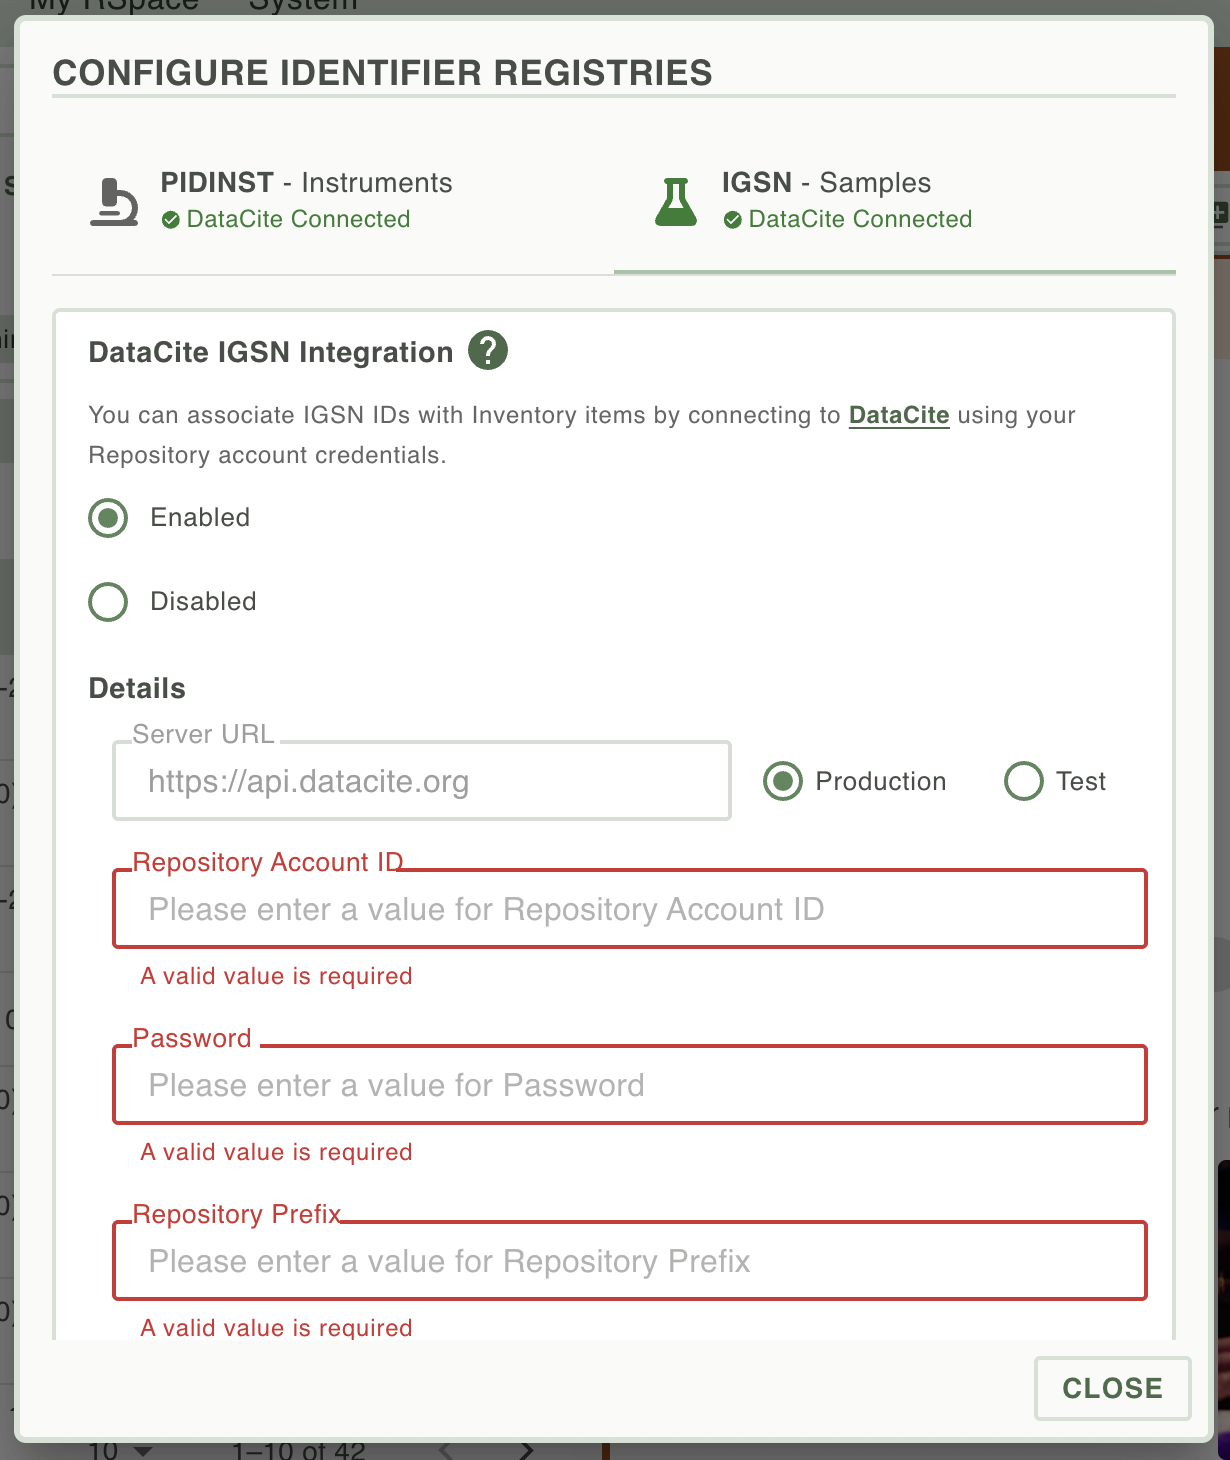Switch to IGSN - Samples tab
The width and height of the screenshot is (1230, 1460).
point(894,202)
